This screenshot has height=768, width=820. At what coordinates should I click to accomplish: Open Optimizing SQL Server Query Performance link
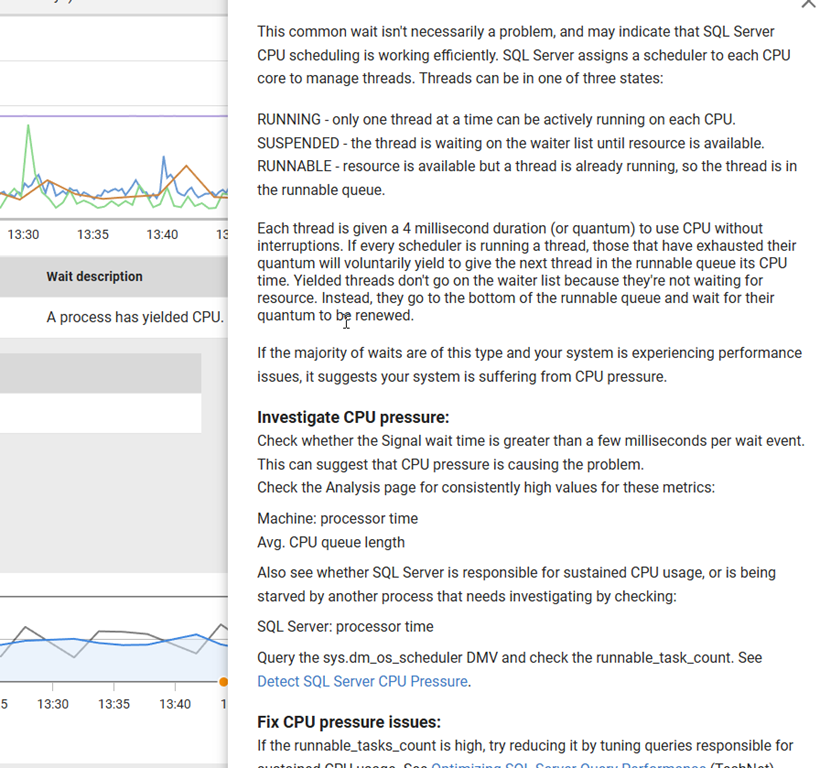(567, 765)
